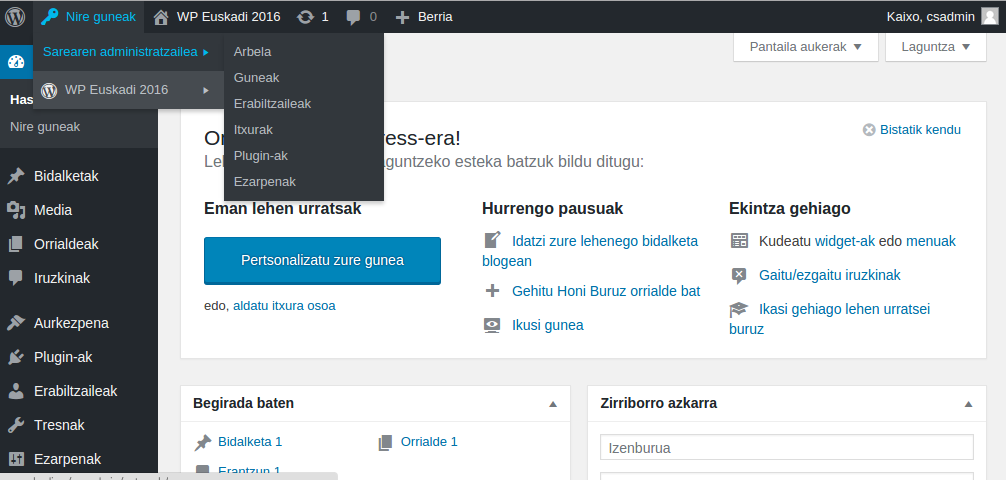Click the comment-off icon by Gaitu/ezgaitu iruzkinak

pyautogui.click(x=739, y=276)
